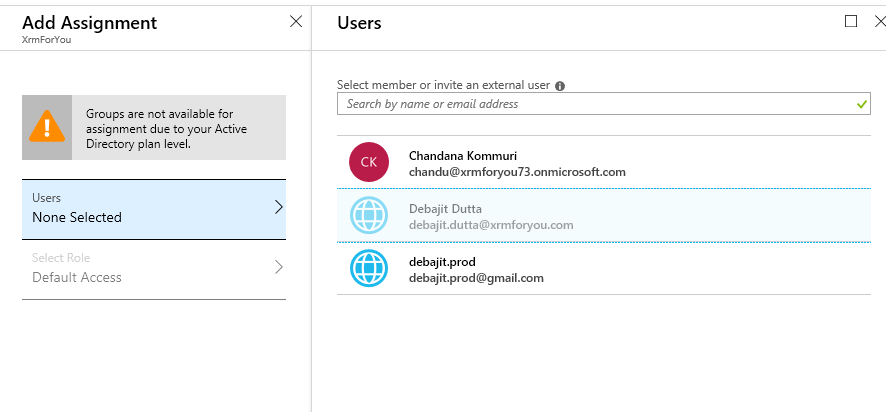Close the Add Assignment blade
This screenshot has height=412, width=886.
click(x=295, y=21)
